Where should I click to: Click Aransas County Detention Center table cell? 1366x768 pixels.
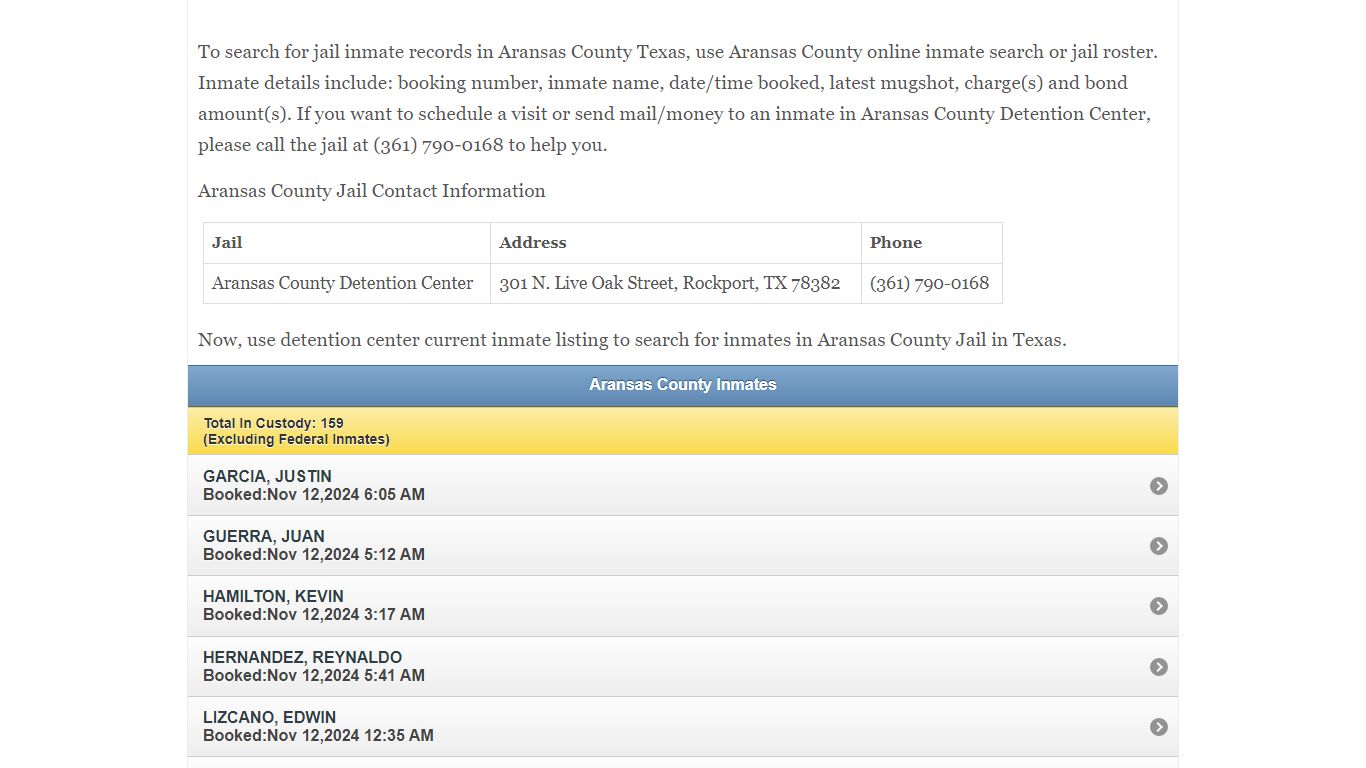[347, 283]
